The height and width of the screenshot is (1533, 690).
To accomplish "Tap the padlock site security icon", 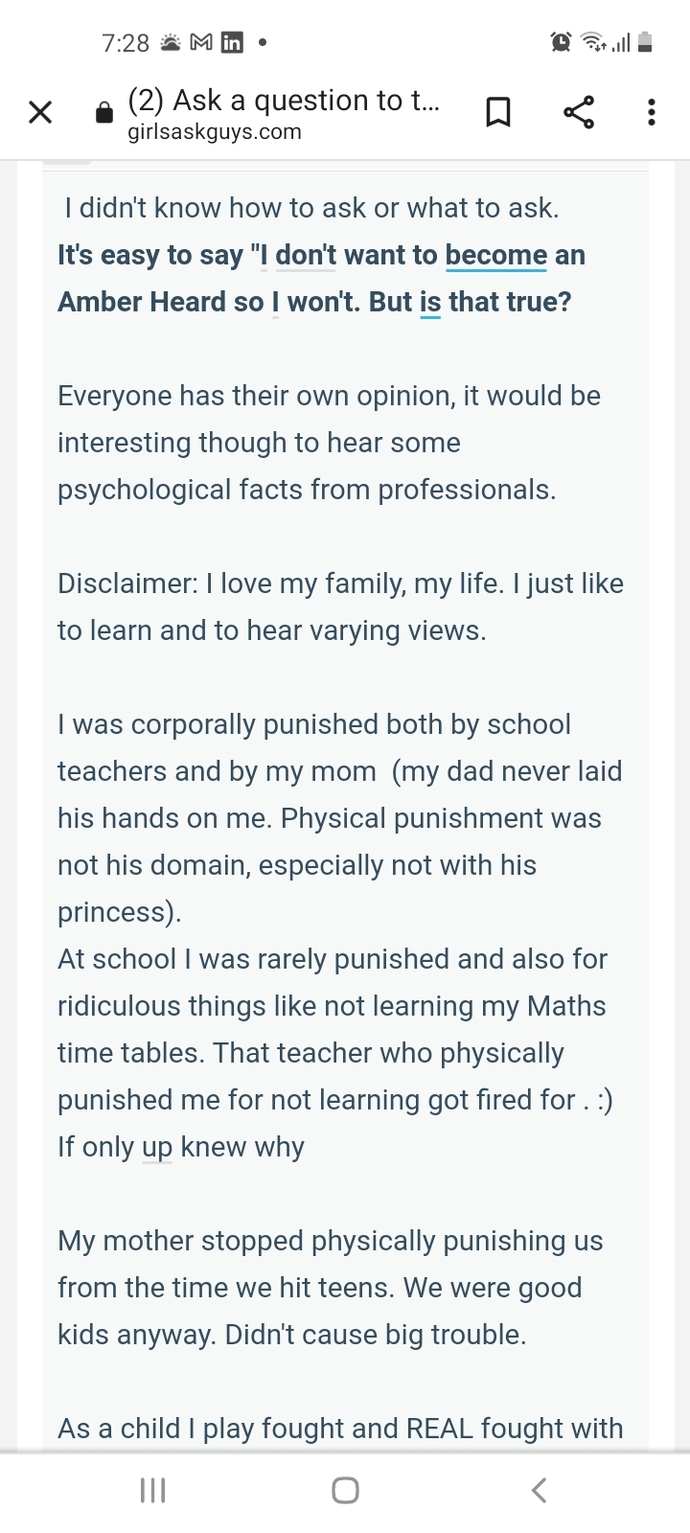I will click(x=104, y=113).
